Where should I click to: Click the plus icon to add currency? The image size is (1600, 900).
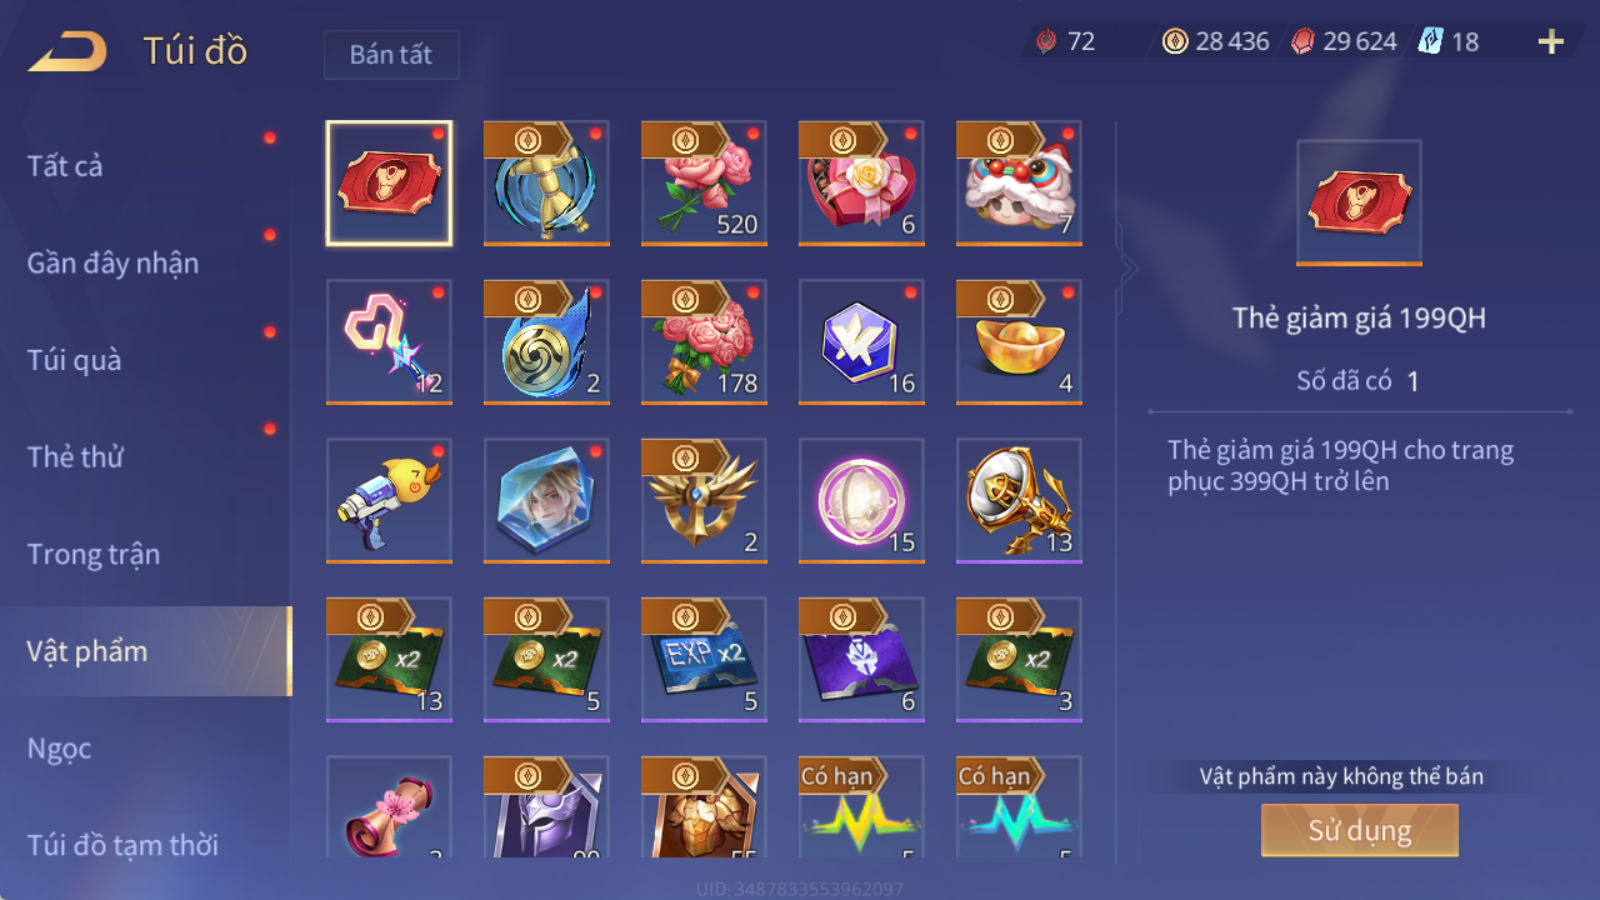(1550, 41)
